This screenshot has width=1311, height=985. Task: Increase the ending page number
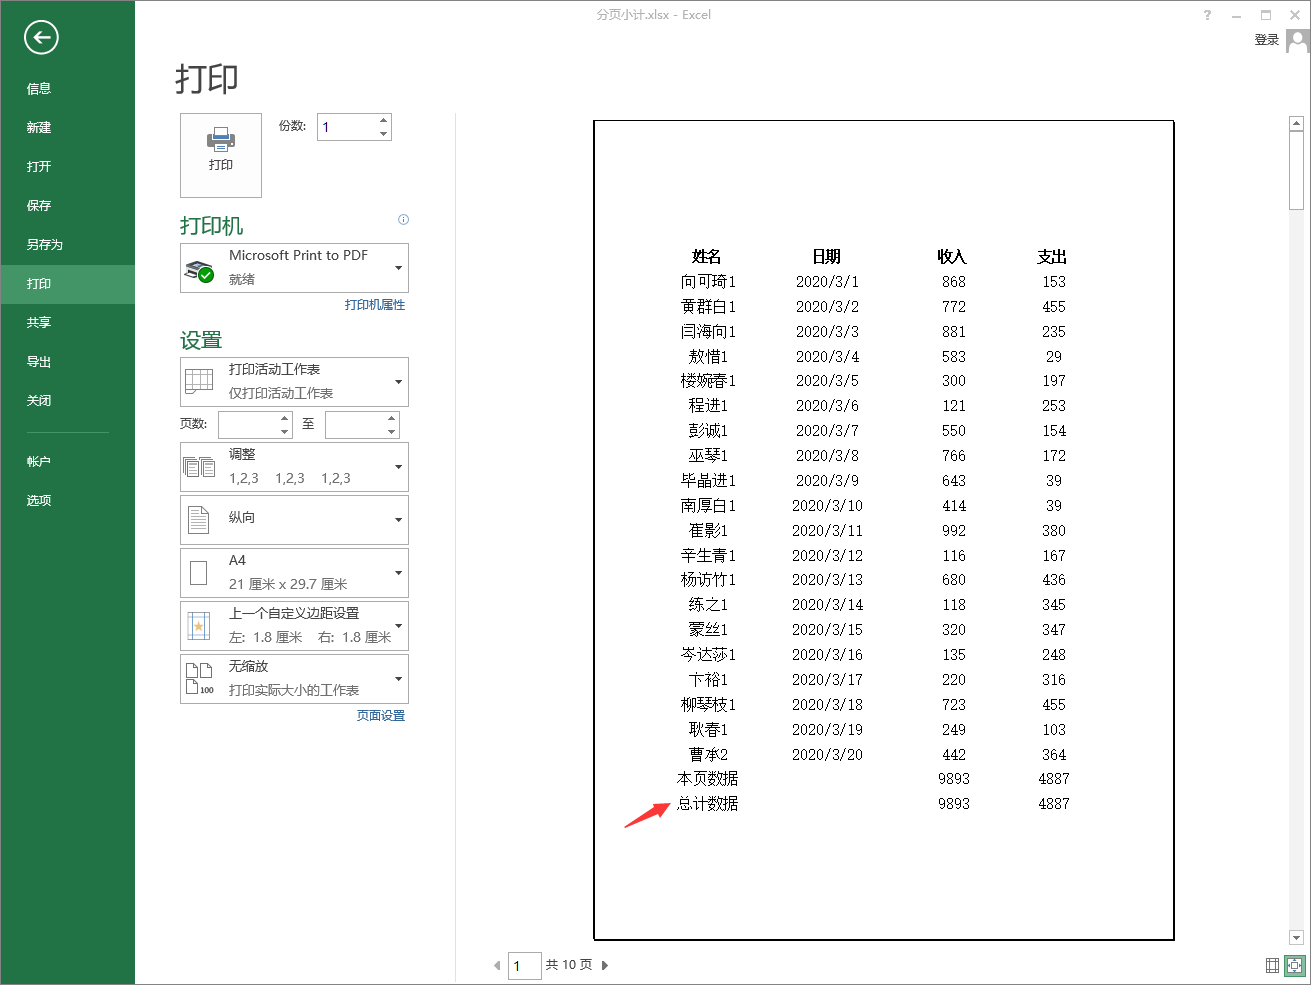coord(392,418)
